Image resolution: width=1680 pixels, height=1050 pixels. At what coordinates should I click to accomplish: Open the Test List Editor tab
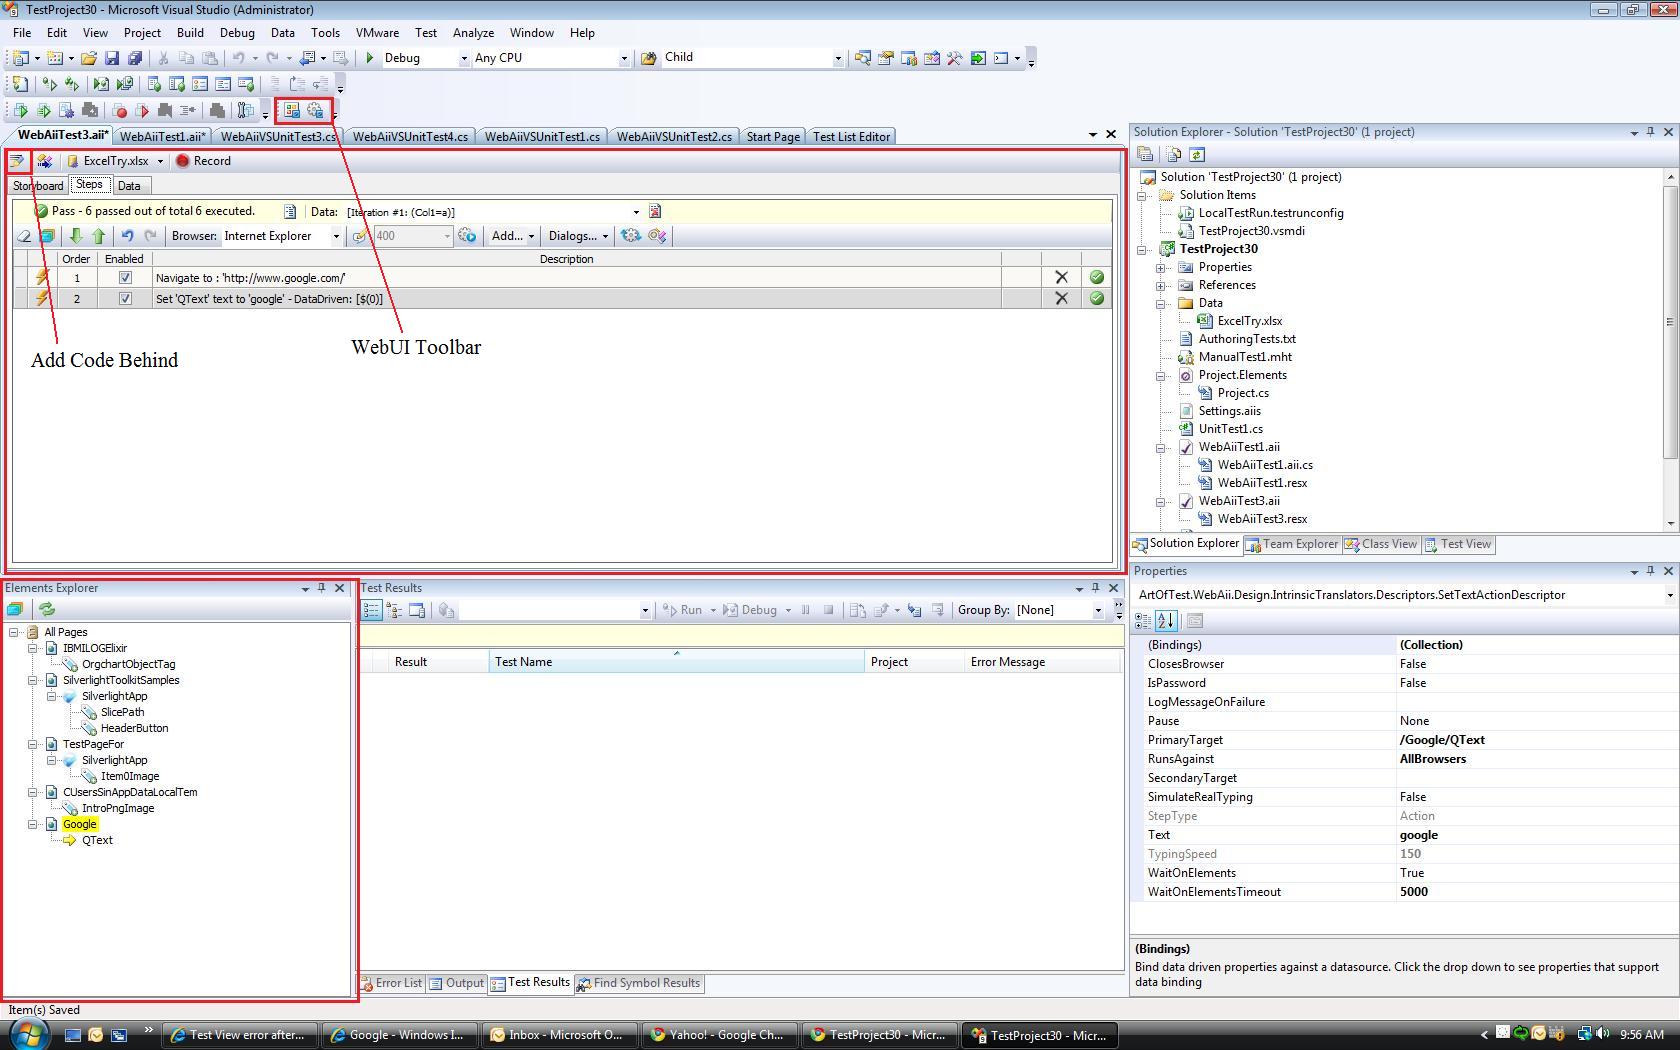(x=851, y=137)
